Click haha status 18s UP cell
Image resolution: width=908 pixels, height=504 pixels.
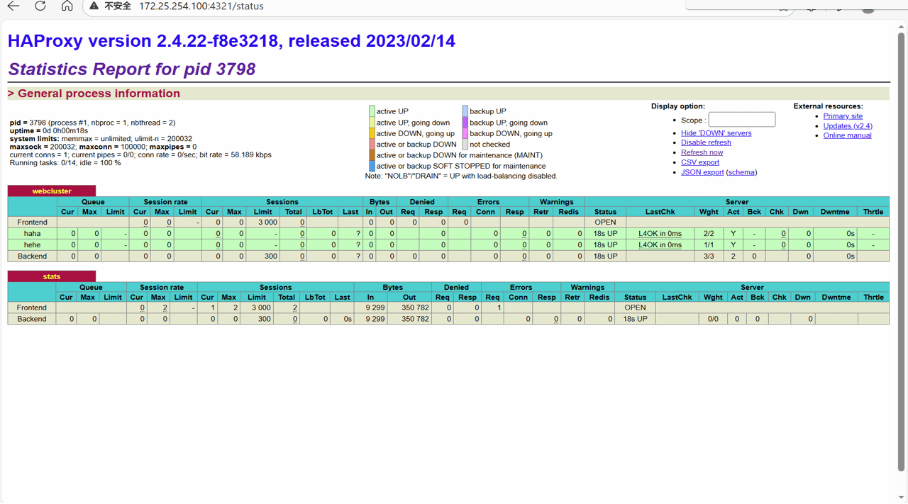pyautogui.click(x=605, y=233)
